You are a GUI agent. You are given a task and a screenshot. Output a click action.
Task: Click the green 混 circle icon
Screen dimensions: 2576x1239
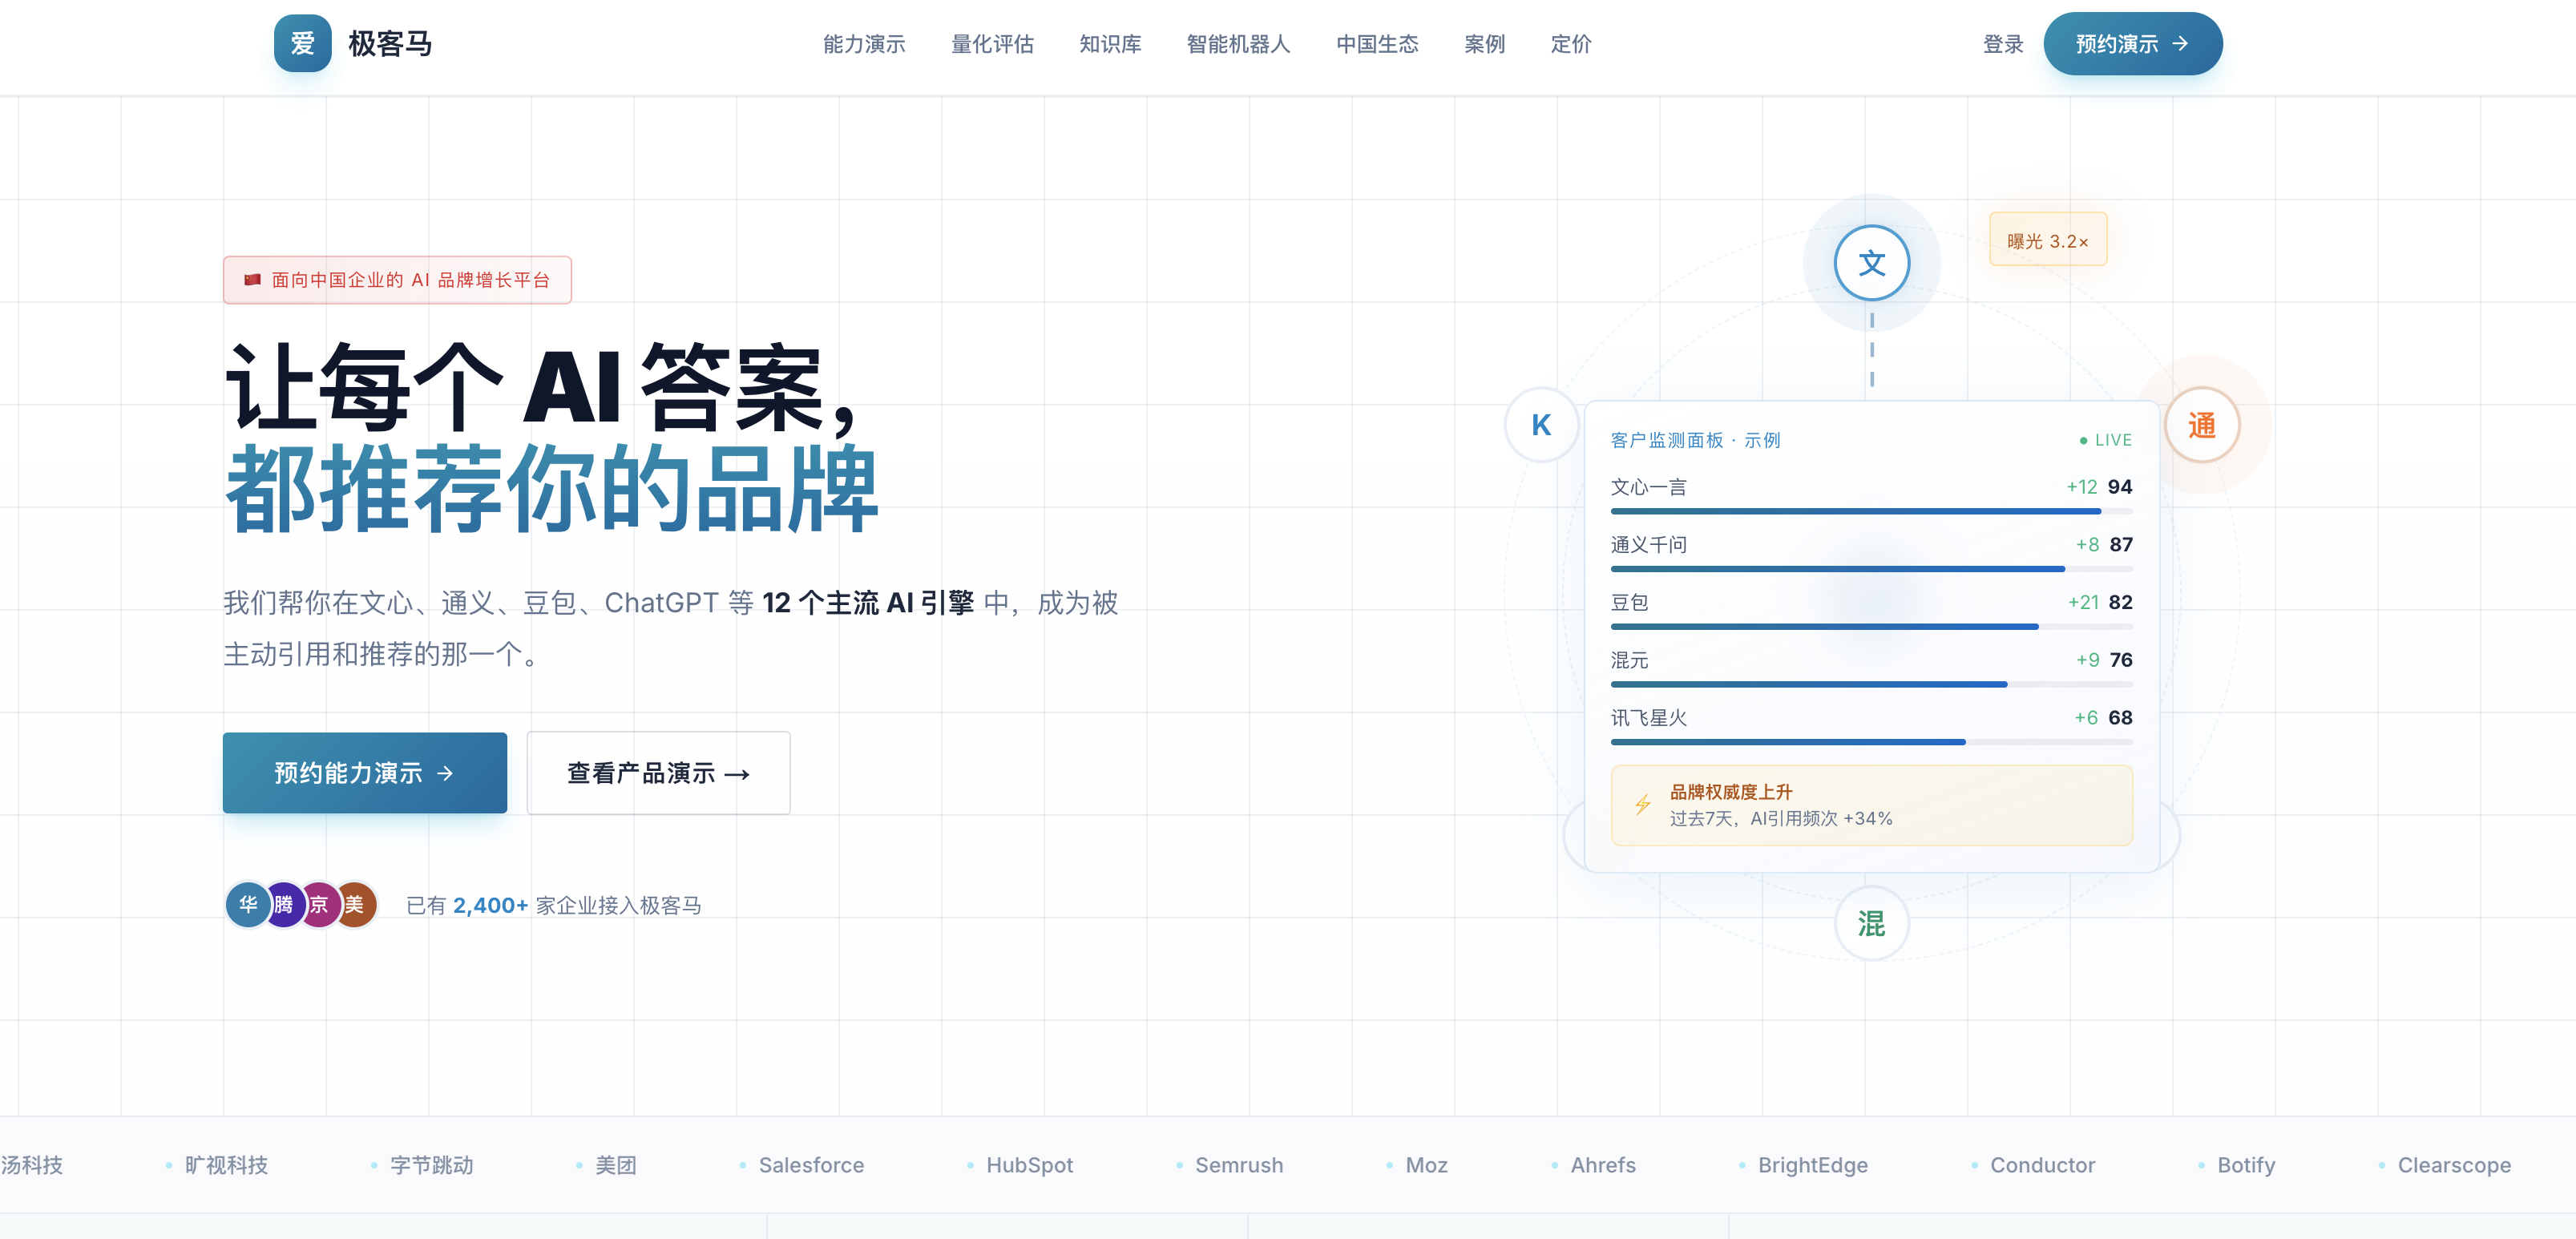1871,923
